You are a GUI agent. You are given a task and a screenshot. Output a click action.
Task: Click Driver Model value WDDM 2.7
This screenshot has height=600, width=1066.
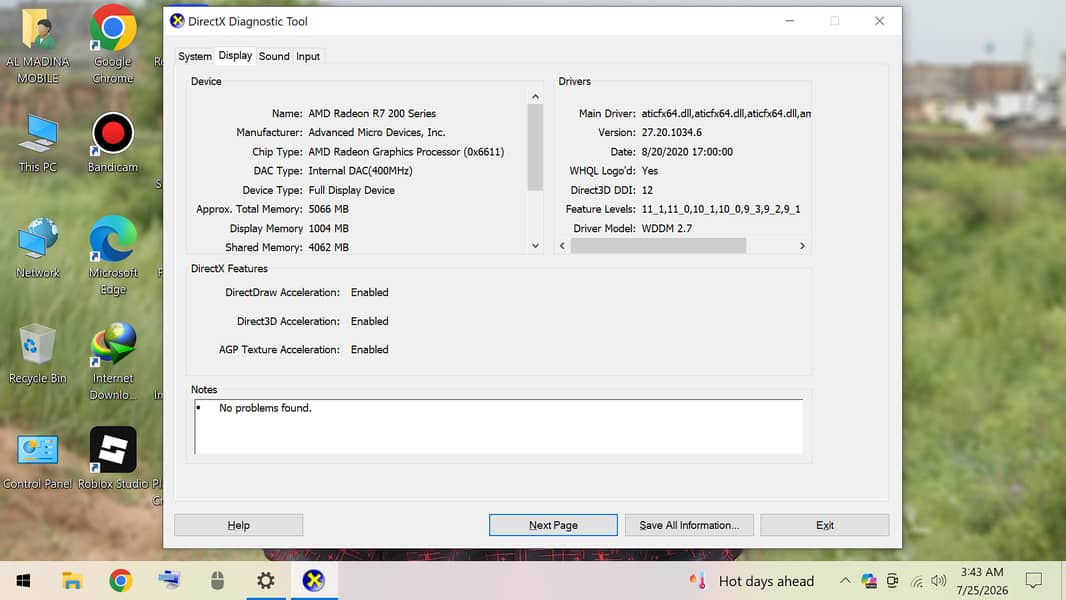point(667,229)
